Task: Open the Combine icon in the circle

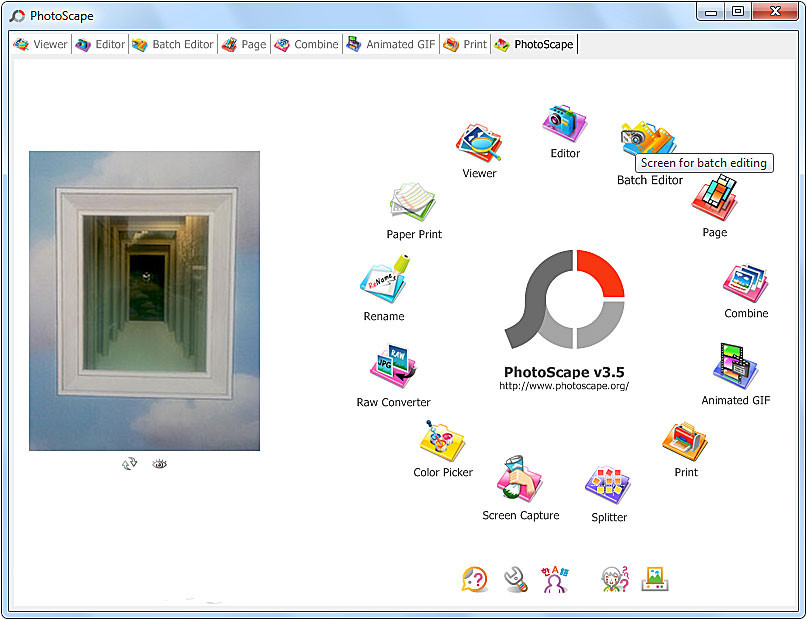Action: point(746,283)
